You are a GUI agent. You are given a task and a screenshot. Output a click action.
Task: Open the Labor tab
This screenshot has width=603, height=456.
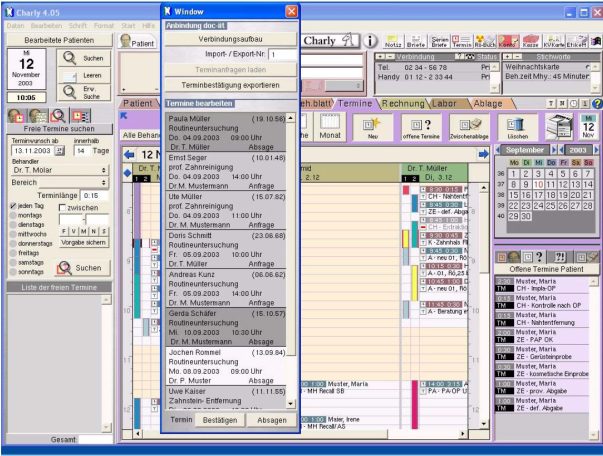(x=444, y=103)
